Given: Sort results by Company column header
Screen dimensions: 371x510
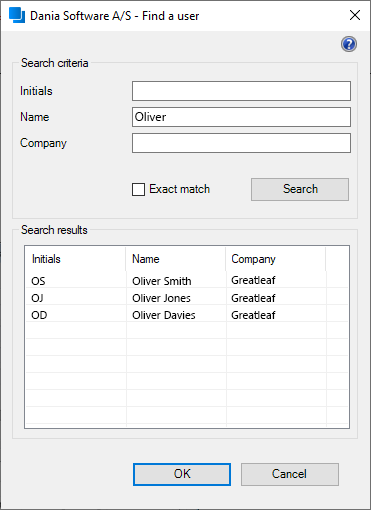Looking at the screenshot, I should (276, 259).
